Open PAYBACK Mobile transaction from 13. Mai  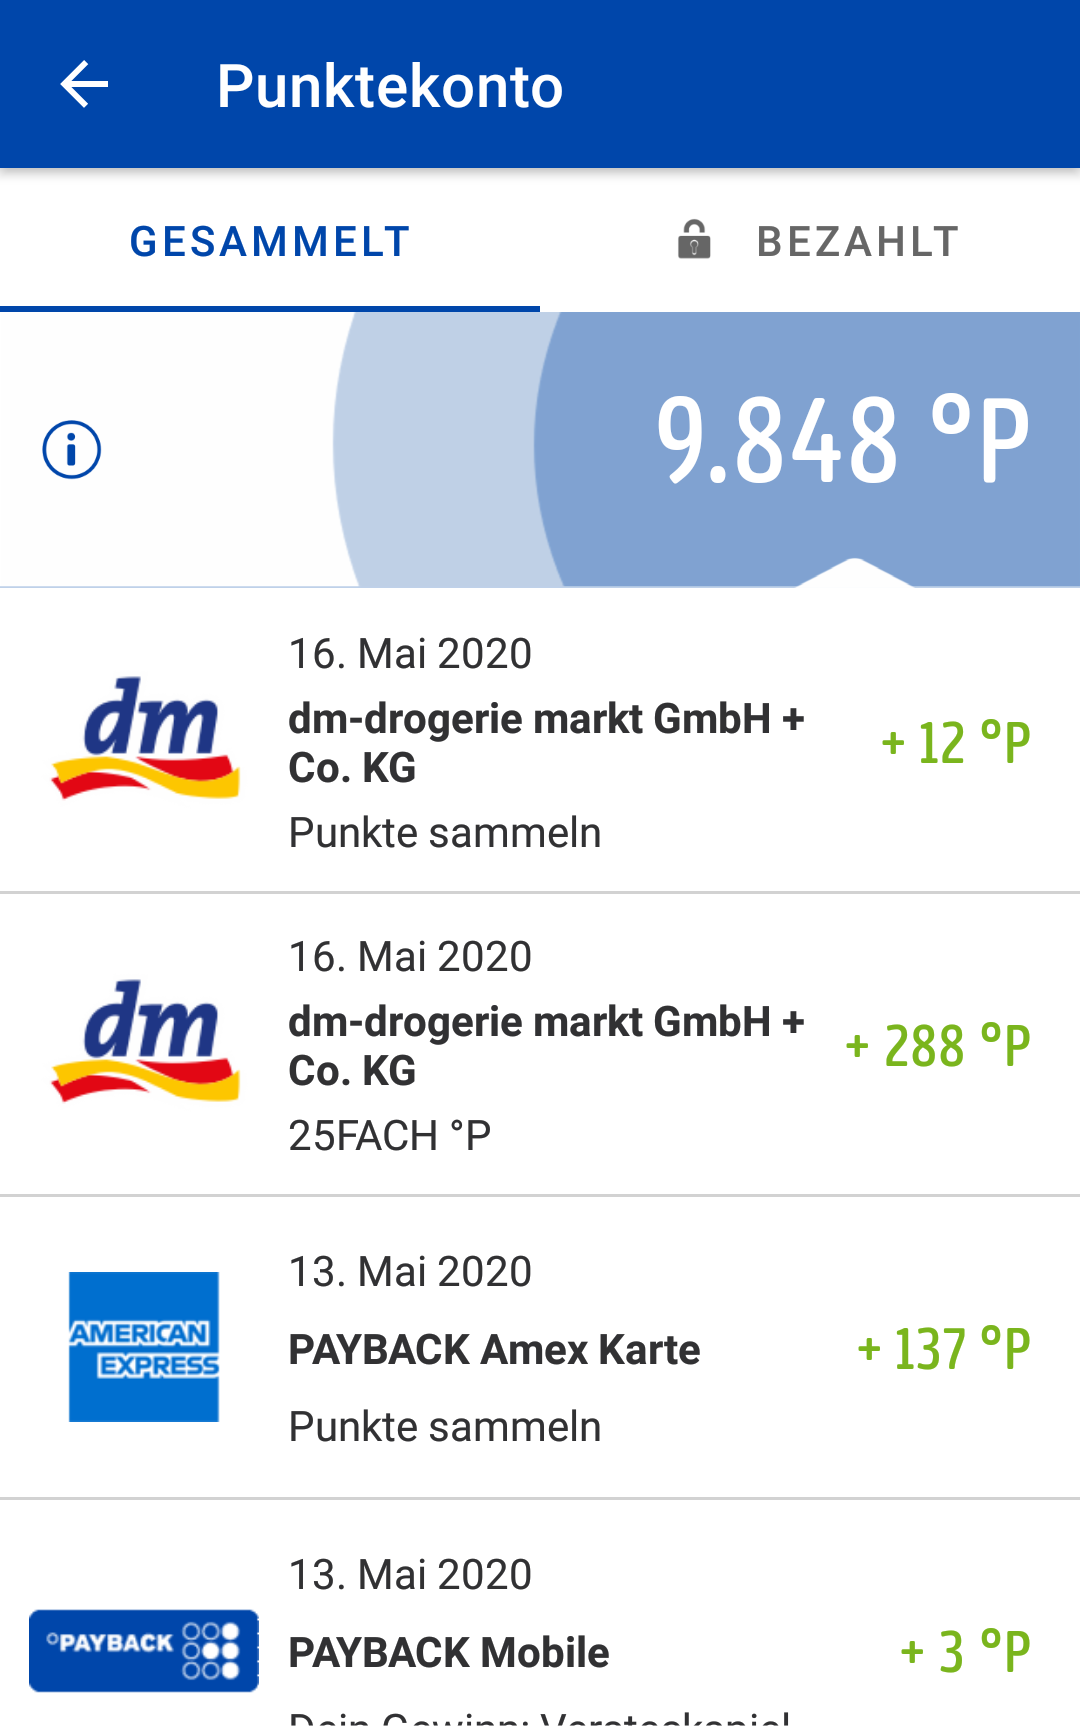[x=540, y=1613]
